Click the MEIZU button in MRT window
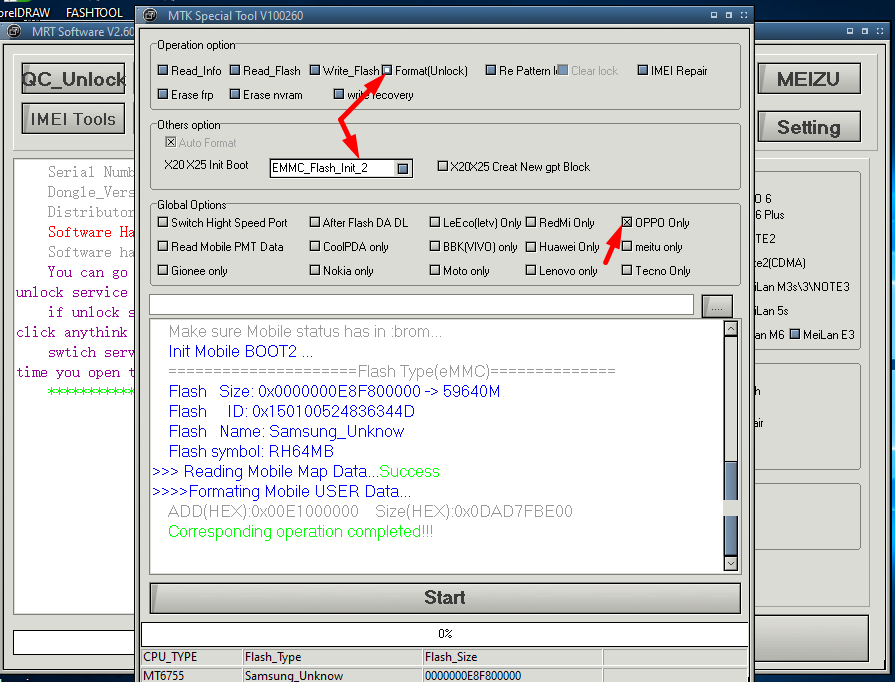This screenshot has height=682, width=895. point(809,78)
